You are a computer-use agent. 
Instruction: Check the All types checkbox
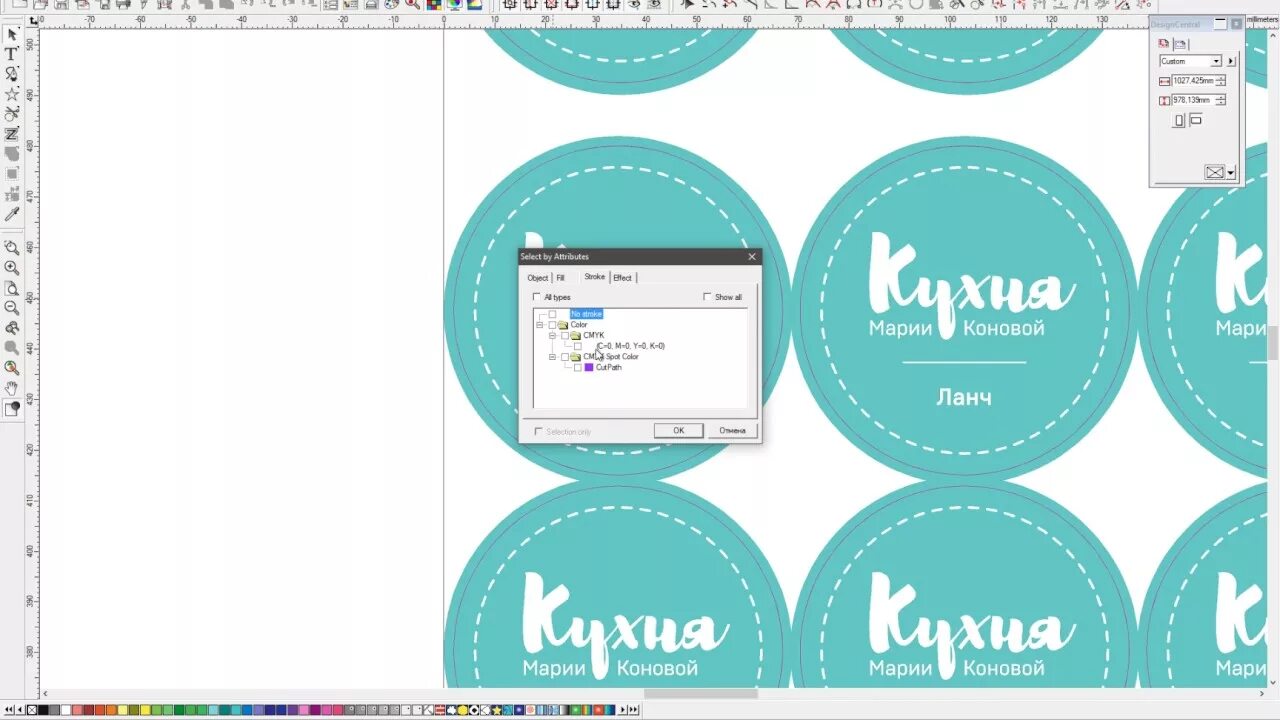pyautogui.click(x=537, y=297)
